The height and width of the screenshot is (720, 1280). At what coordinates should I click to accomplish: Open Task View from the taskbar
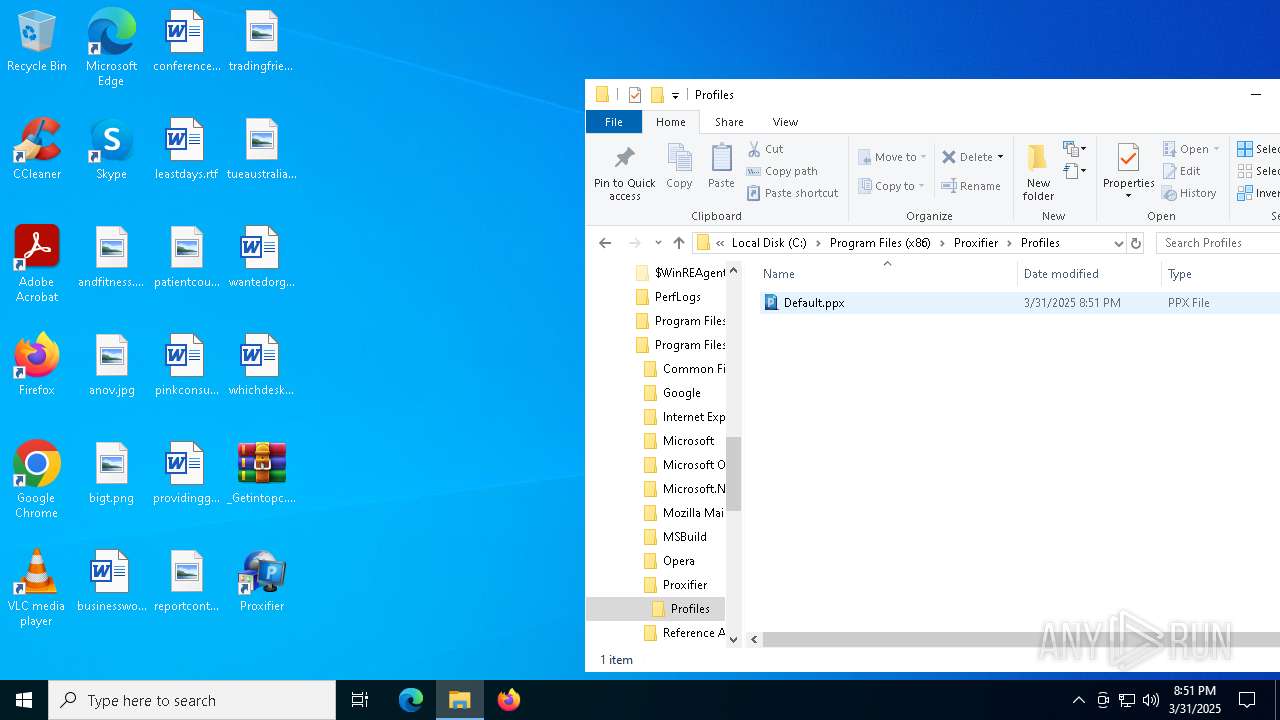tap(360, 700)
